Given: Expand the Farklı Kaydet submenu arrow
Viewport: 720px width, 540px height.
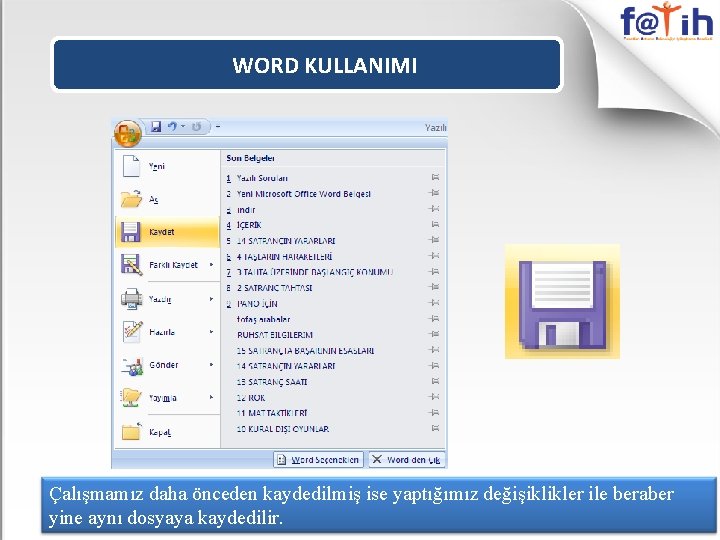Looking at the screenshot, I should [212, 264].
